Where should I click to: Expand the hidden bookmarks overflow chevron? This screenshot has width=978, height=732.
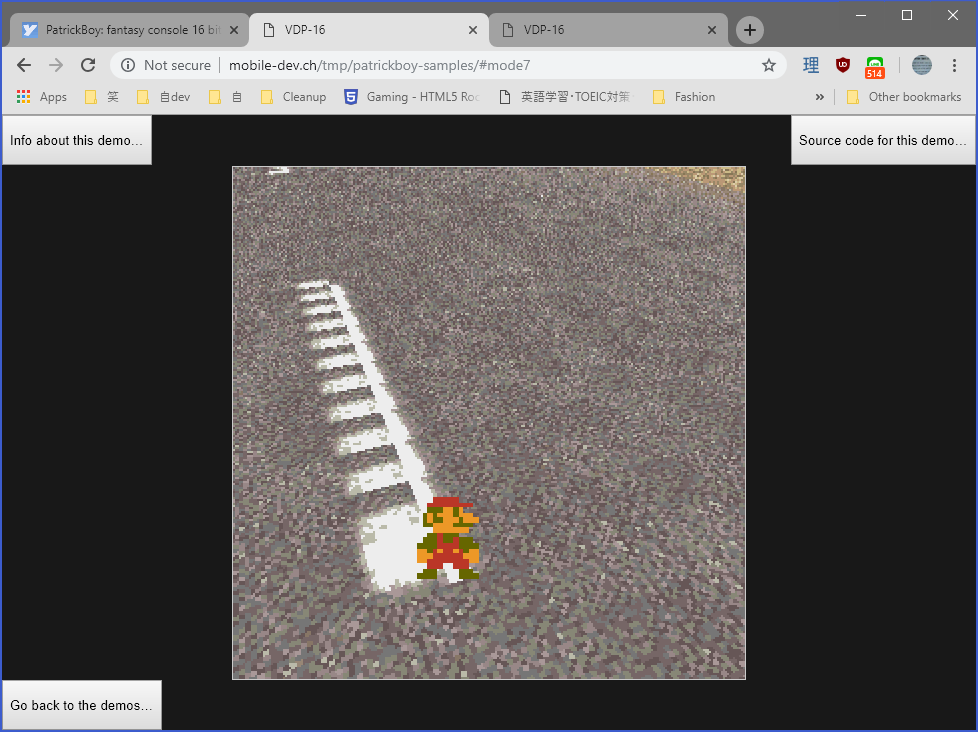pos(820,97)
